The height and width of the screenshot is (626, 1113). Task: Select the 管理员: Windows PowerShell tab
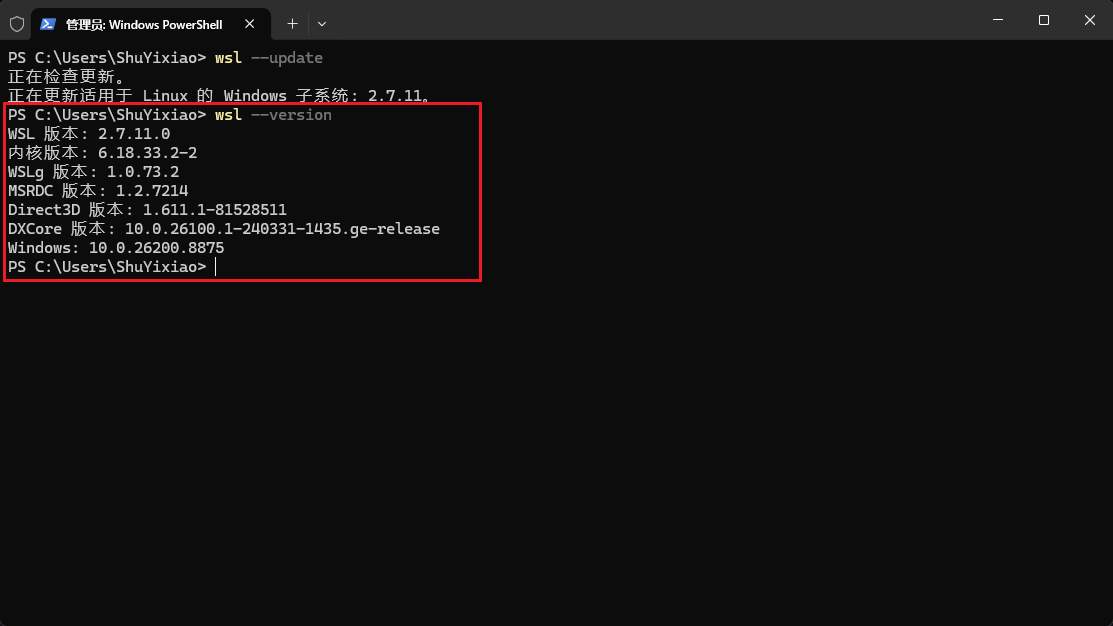(150, 24)
